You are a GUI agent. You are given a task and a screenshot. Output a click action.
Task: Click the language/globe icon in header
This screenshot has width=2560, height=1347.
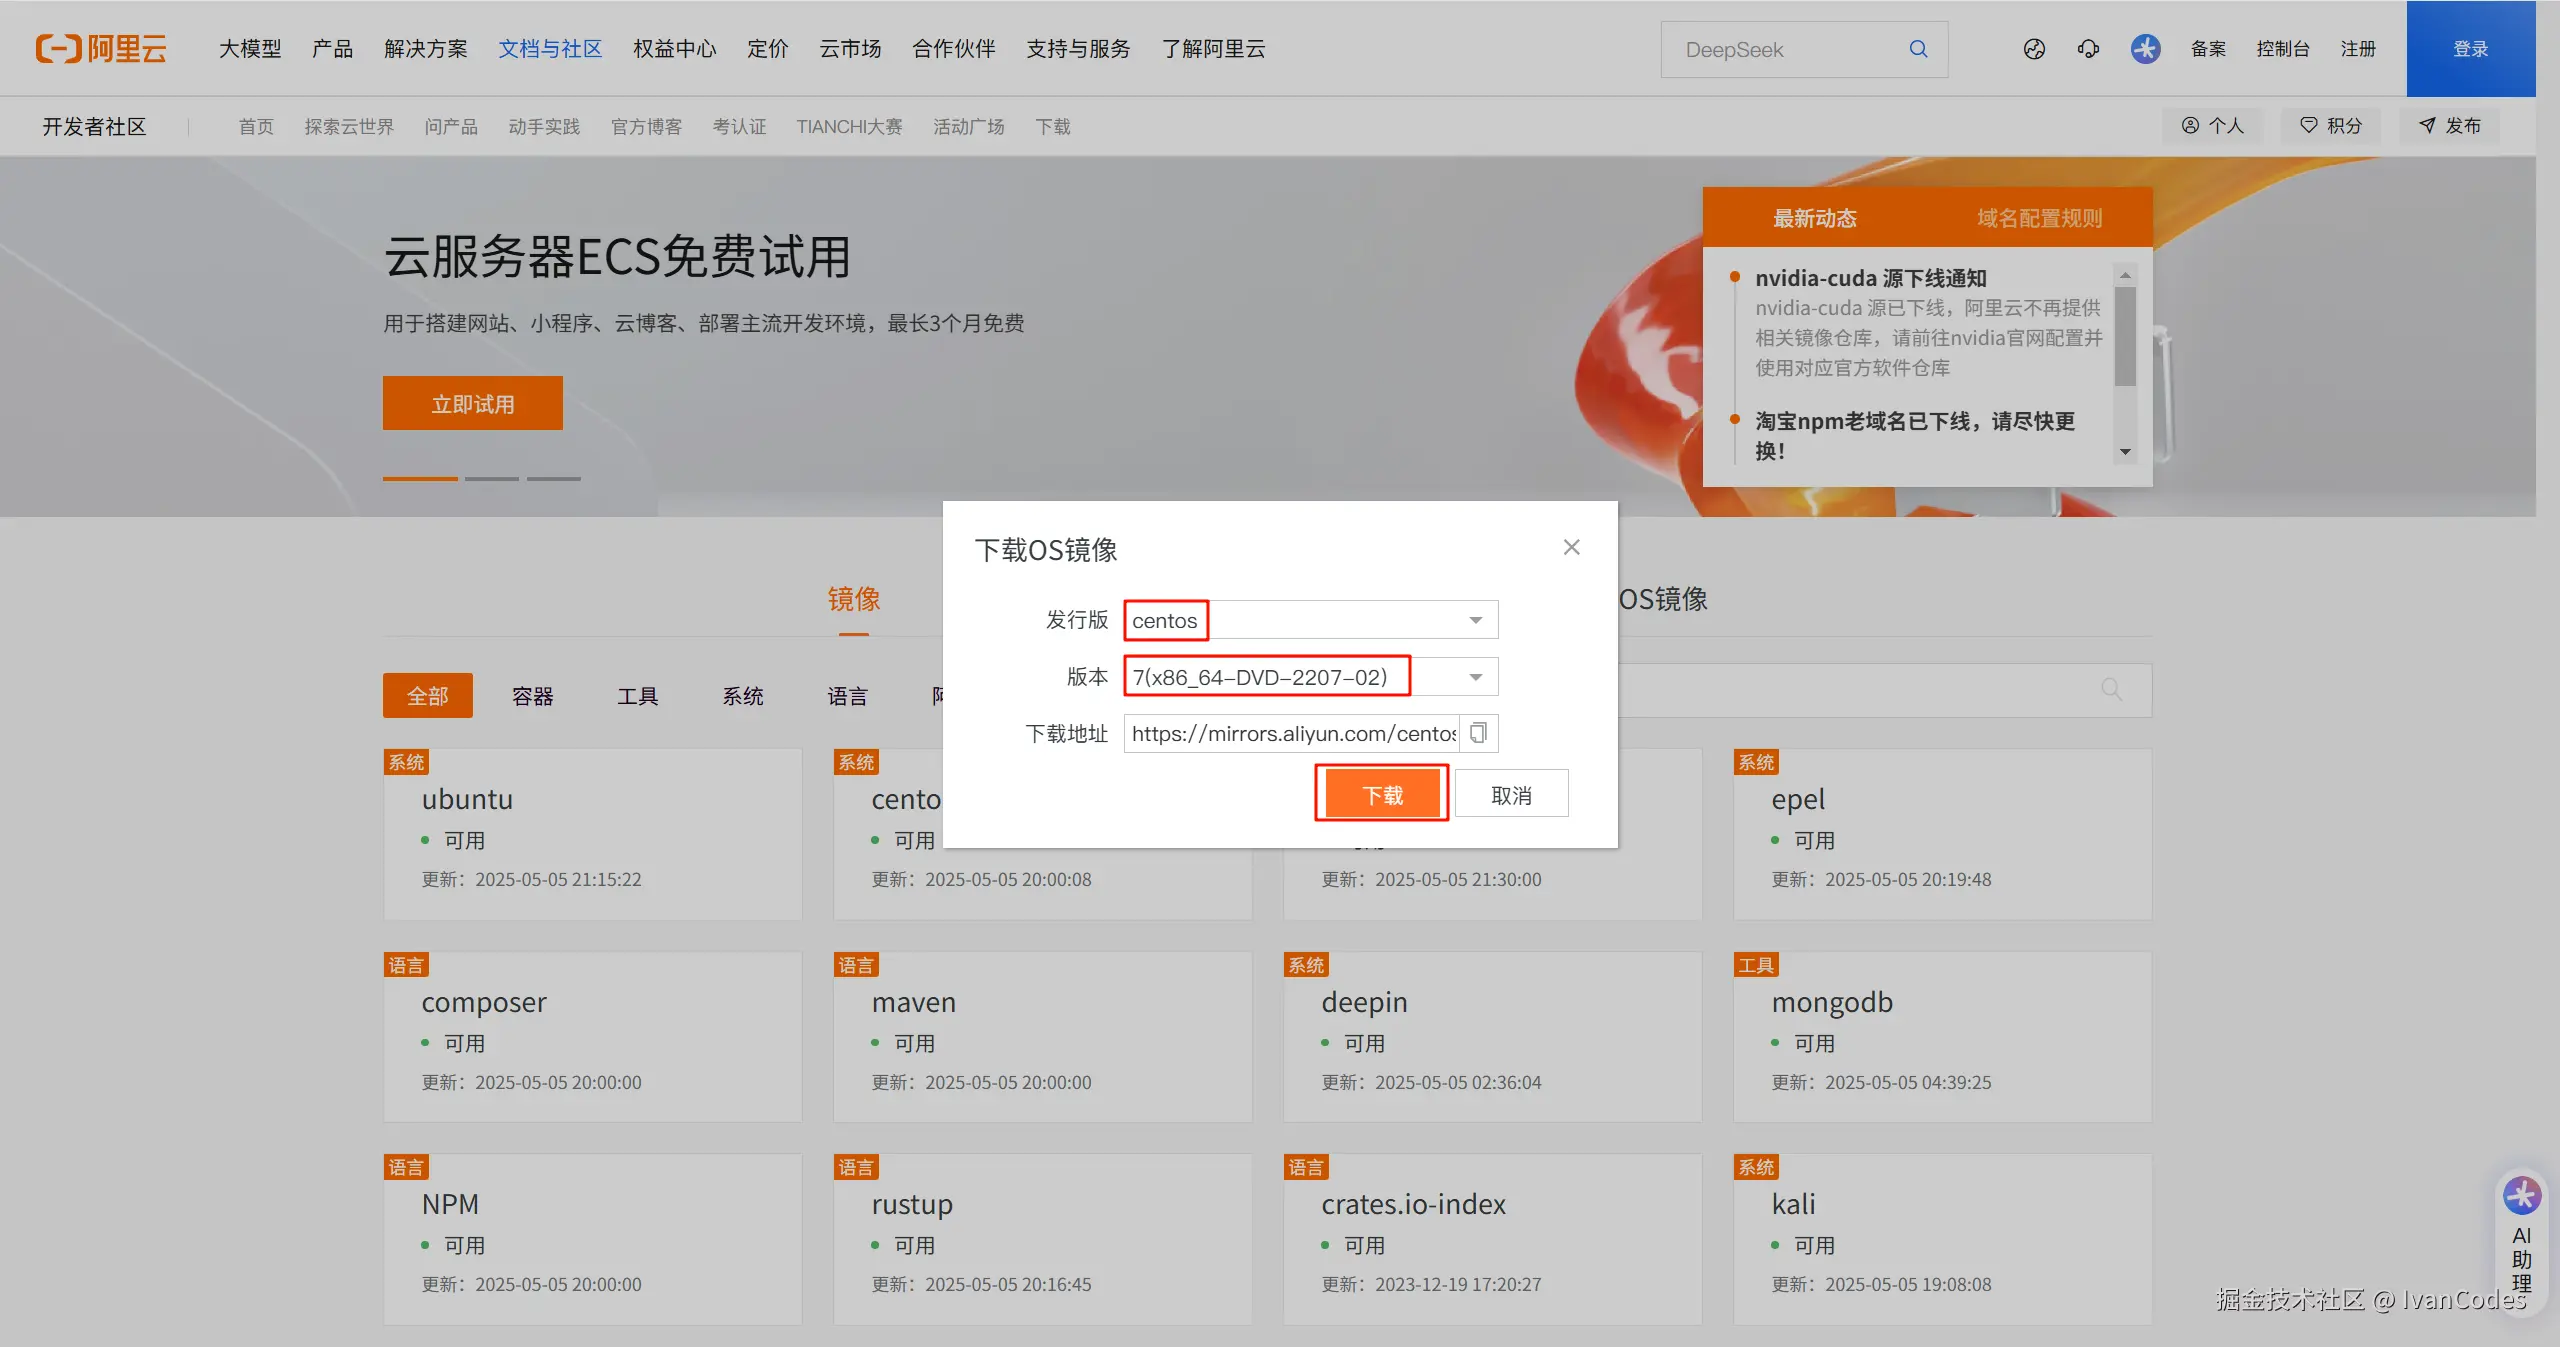click(2034, 48)
